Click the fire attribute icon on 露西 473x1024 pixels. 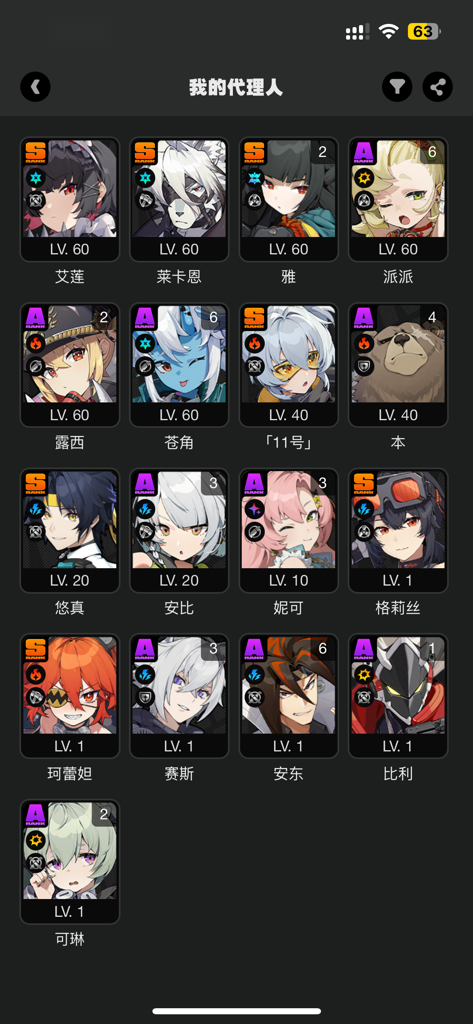pyautogui.click(x=35, y=343)
